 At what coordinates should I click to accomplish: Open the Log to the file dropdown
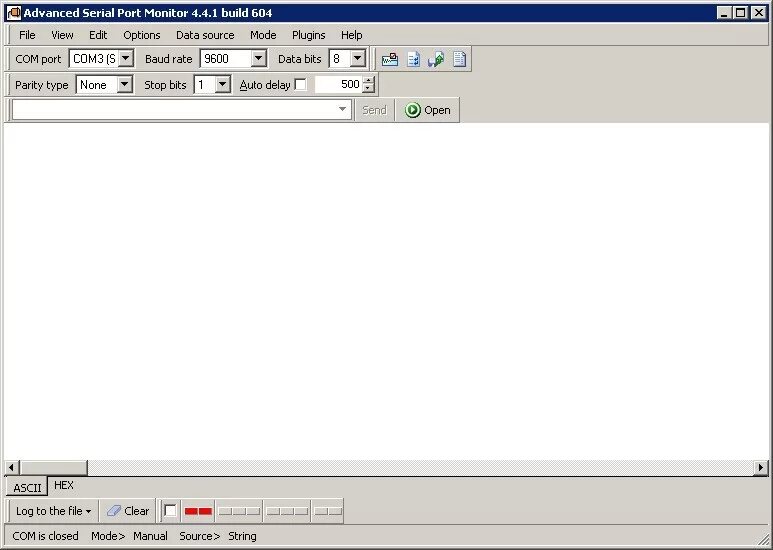[x=53, y=511]
